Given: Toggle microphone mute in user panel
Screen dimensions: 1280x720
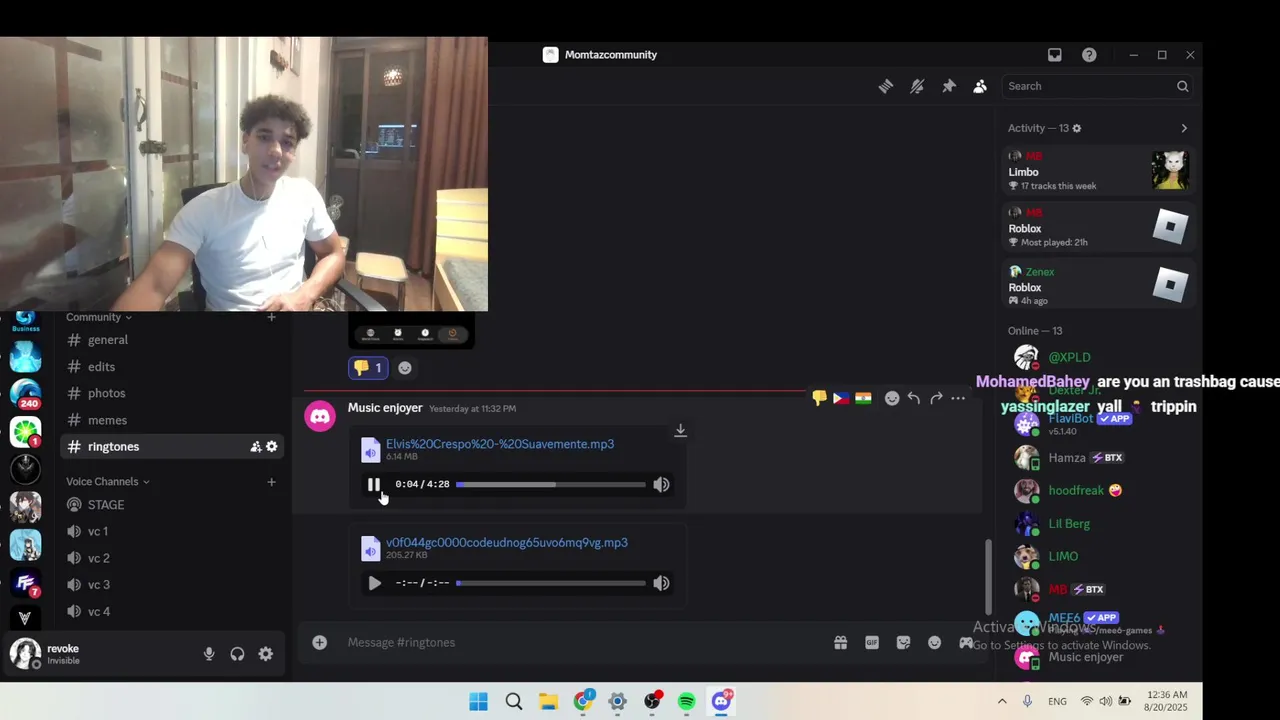Looking at the screenshot, I should click(x=209, y=654).
